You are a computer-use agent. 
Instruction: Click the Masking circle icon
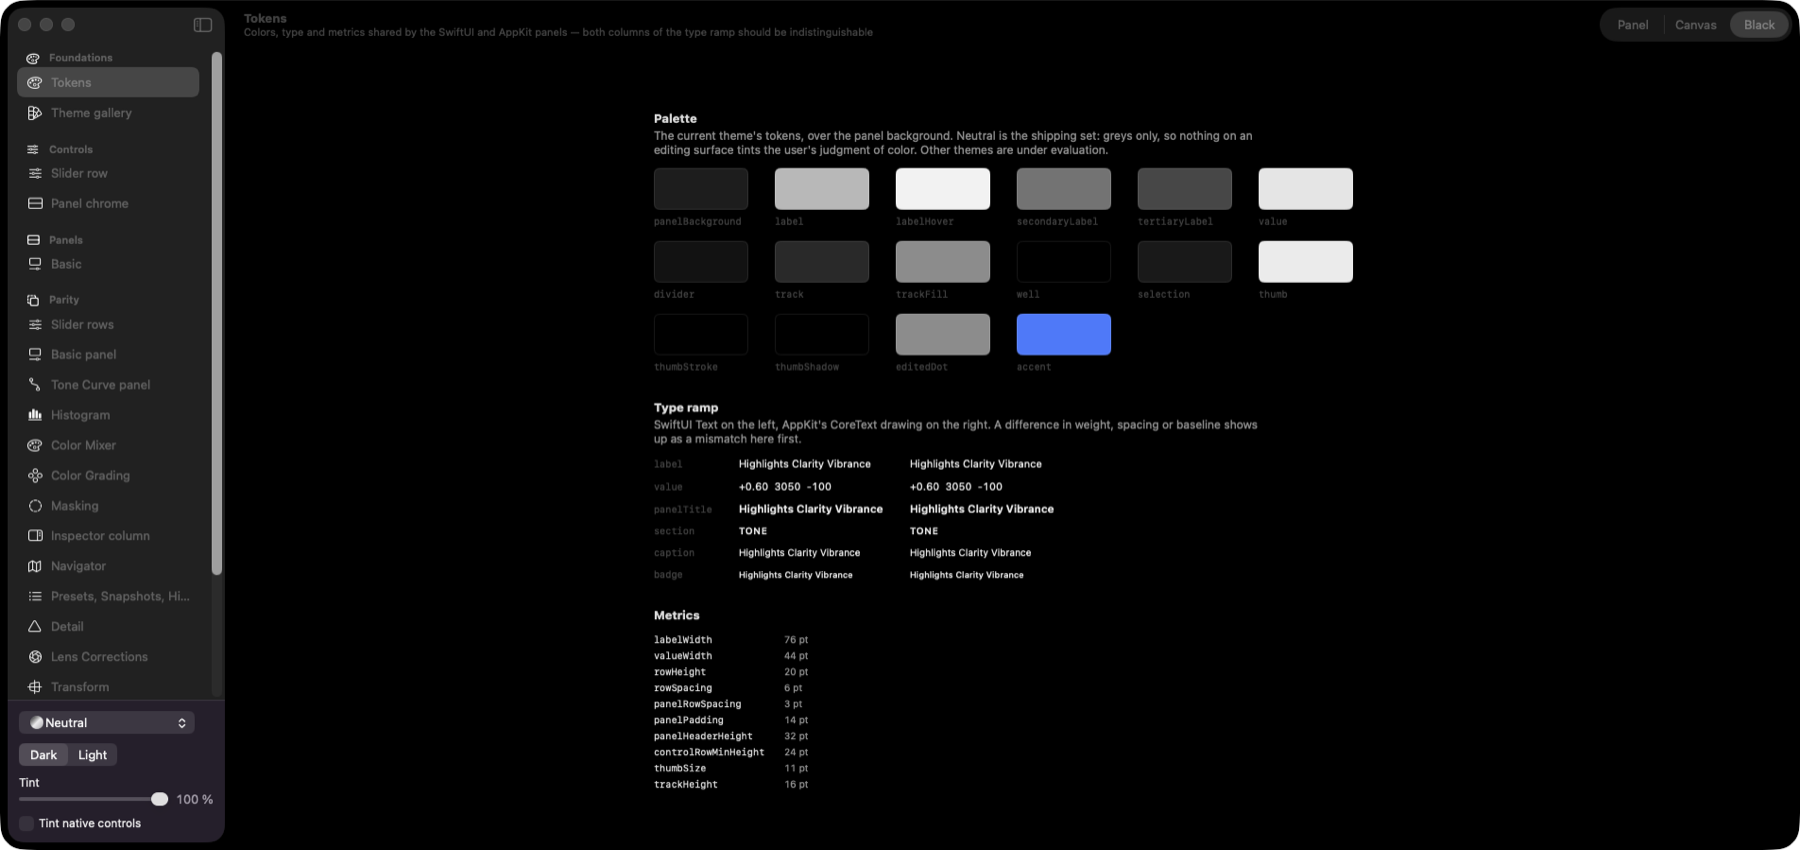click(x=35, y=506)
